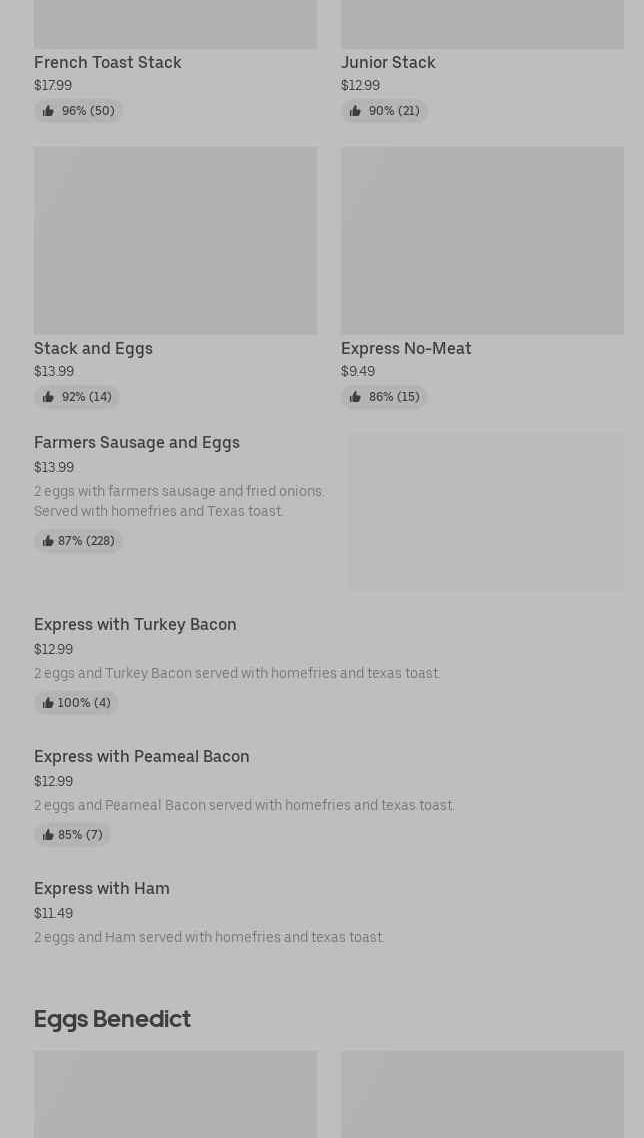Open the Express with Turkey Bacon item
The width and height of the screenshot is (644, 1138).
(x=135, y=624)
